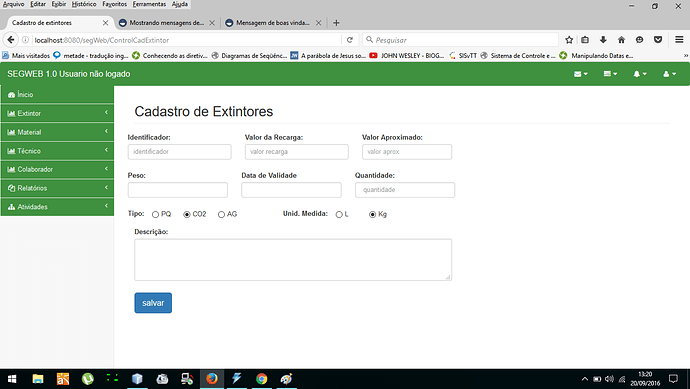
Task: Go to Início in the sidebar
Action: click(57, 95)
